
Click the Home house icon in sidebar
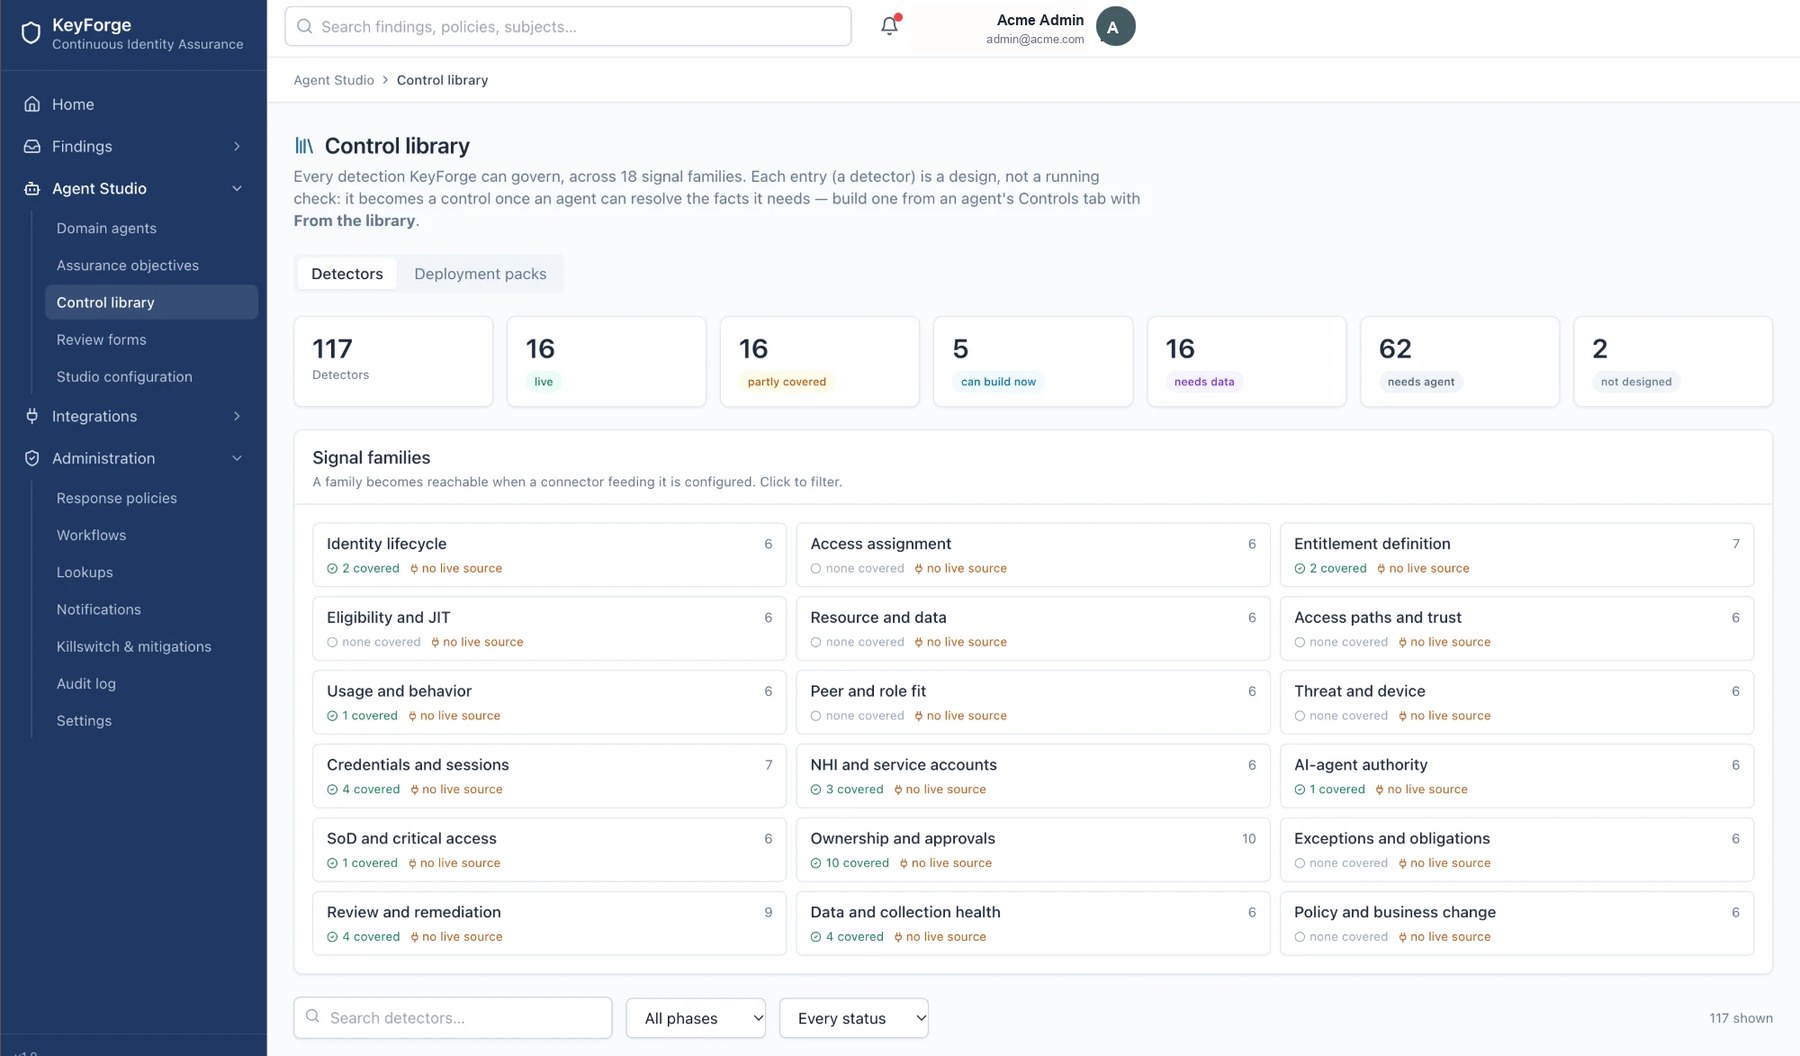click(x=32, y=104)
